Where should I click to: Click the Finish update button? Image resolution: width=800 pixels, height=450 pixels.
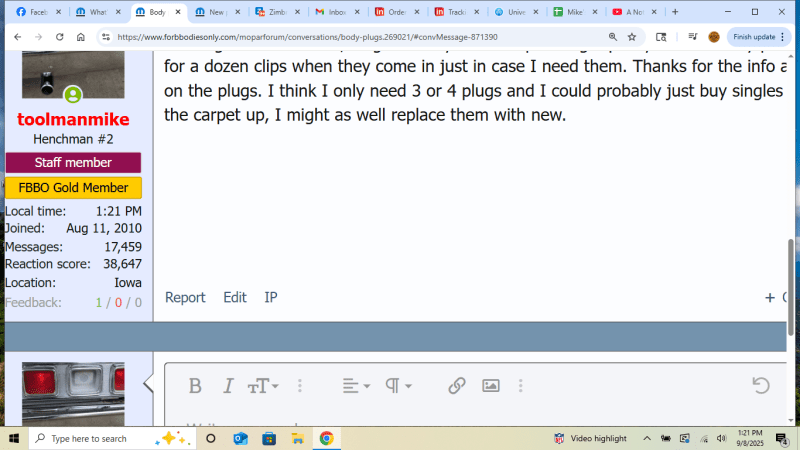point(755,36)
